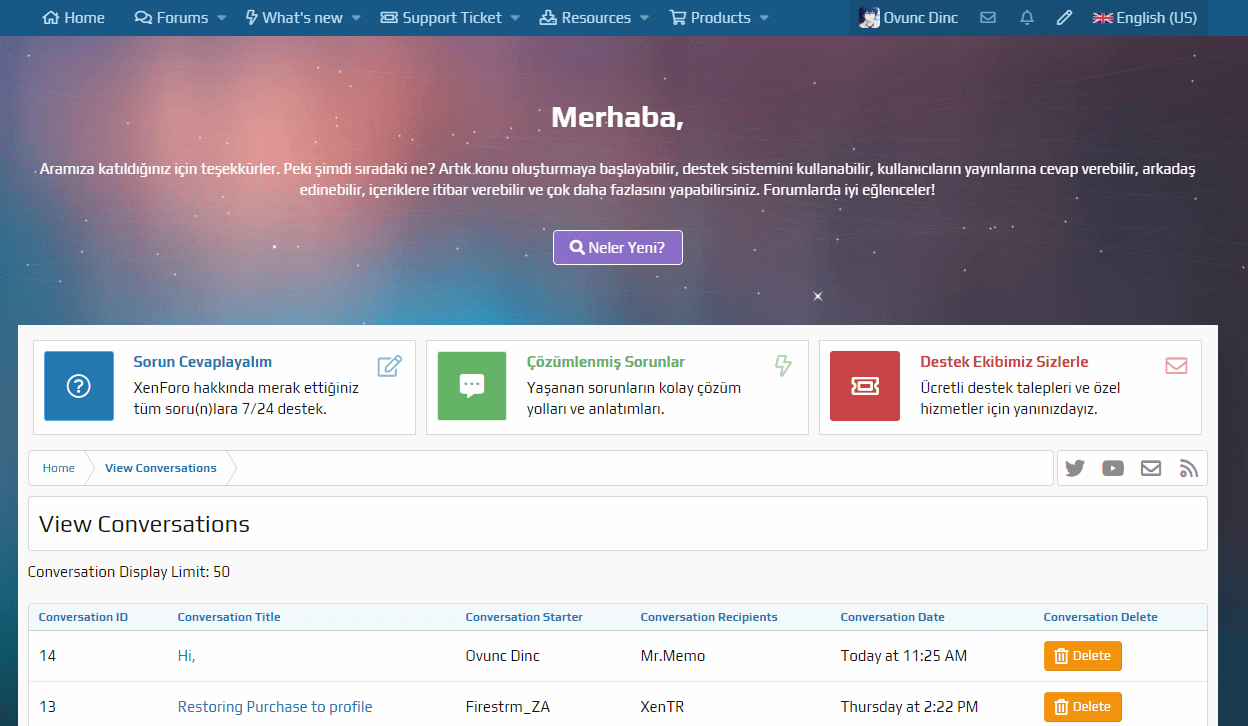Open Ovunc Dinc user account menu
The width and height of the screenshot is (1248, 726).
908,18
